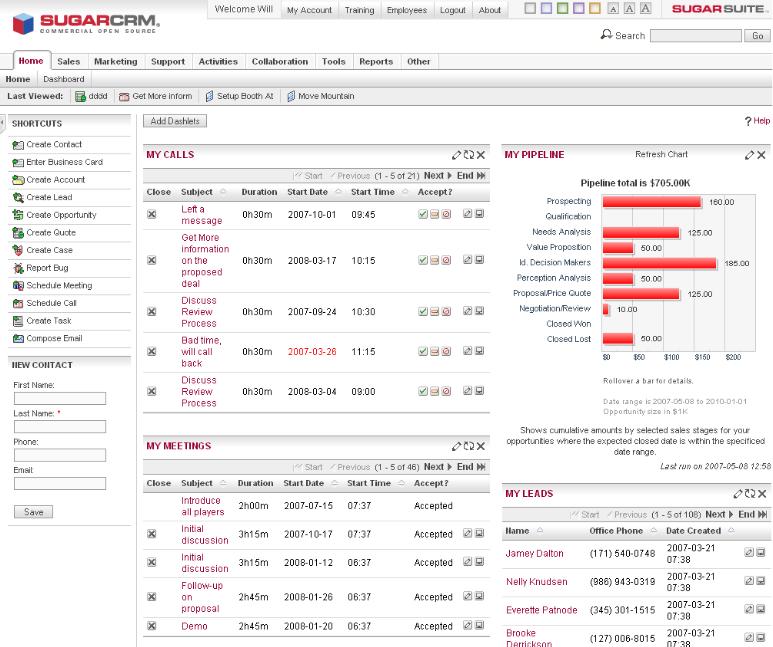View details of Jamey Dalton lead

pyautogui.click(x=761, y=552)
